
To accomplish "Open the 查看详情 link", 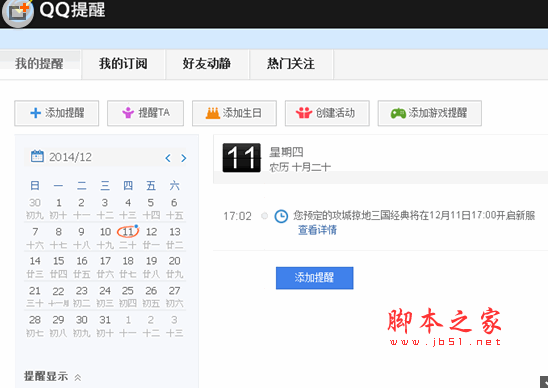I will [317, 230].
